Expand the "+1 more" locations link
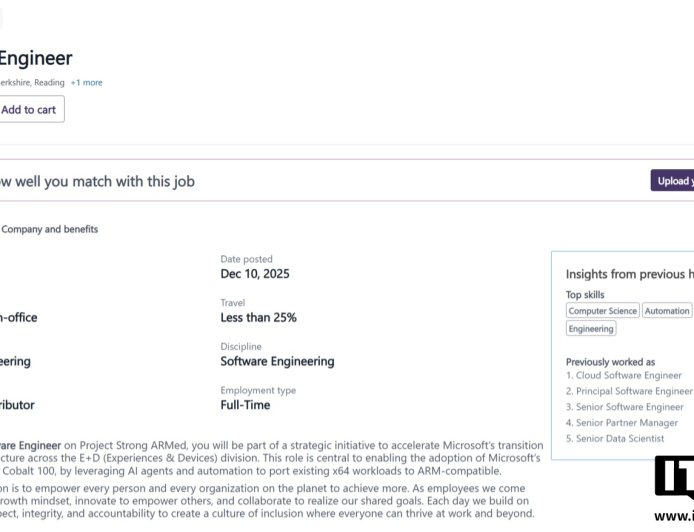Viewport: 694px width, 532px height. pyautogui.click(x=86, y=83)
